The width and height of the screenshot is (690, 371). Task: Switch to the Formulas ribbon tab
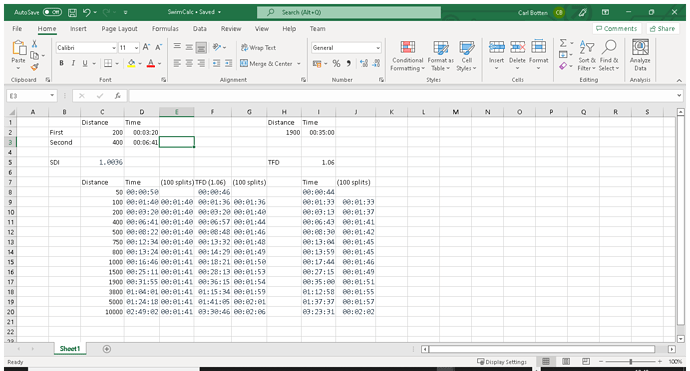pos(165,29)
